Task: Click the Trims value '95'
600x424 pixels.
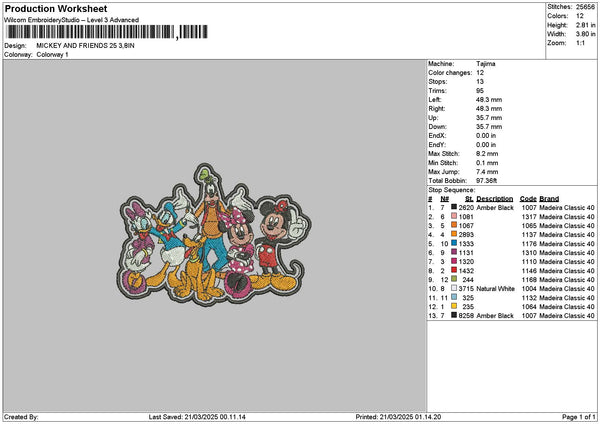Action: pyautogui.click(x=480, y=91)
